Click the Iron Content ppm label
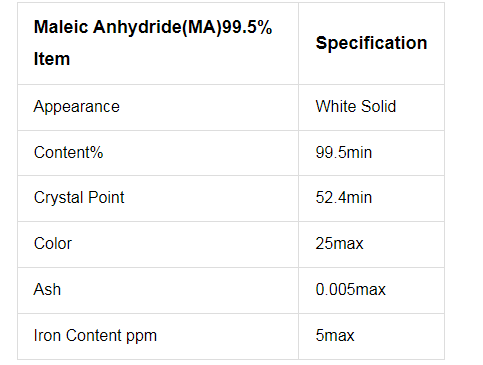 (95, 335)
